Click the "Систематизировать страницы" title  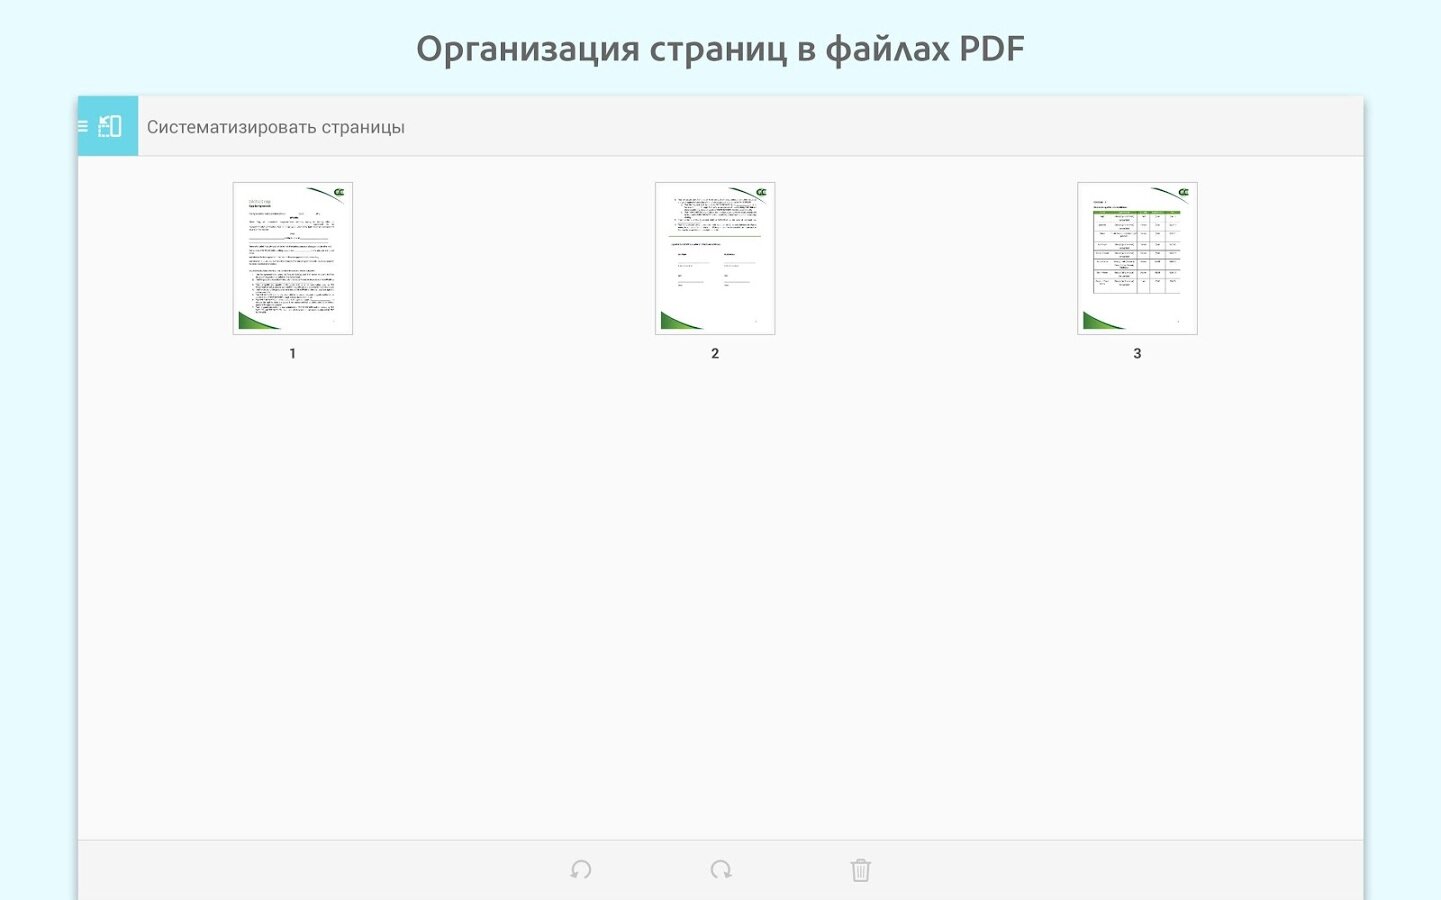(x=276, y=127)
